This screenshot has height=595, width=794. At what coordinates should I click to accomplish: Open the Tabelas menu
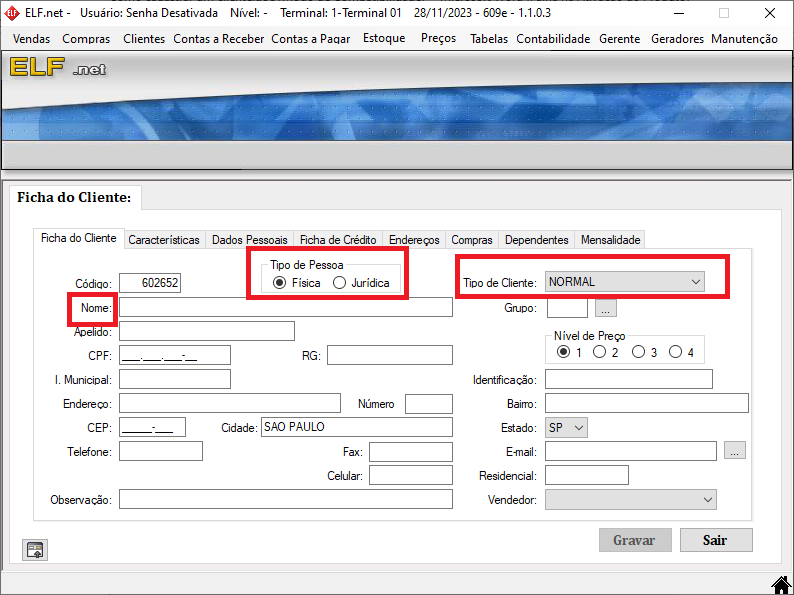point(489,39)
